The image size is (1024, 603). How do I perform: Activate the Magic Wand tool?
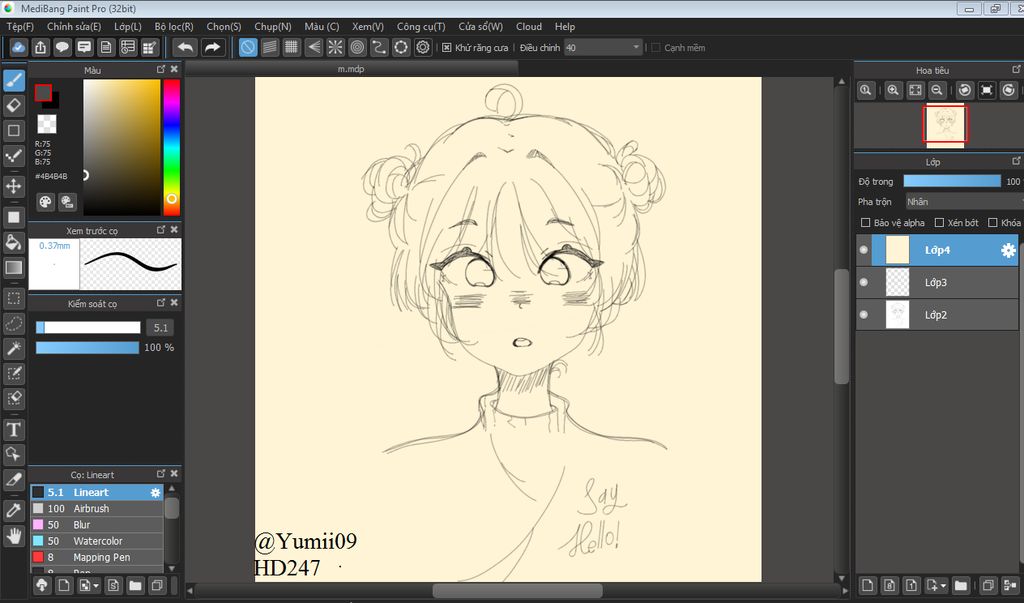pos(14,348)
